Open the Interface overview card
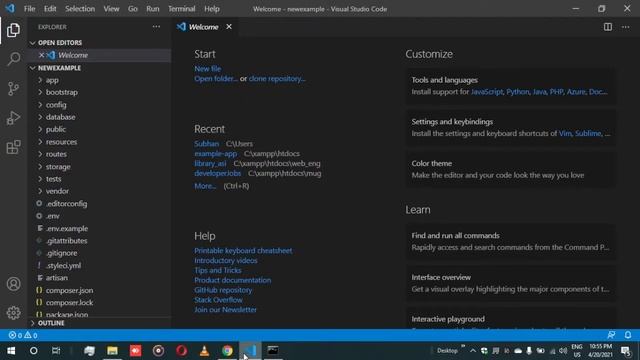The image size is (640, 360). click(510, 283)
